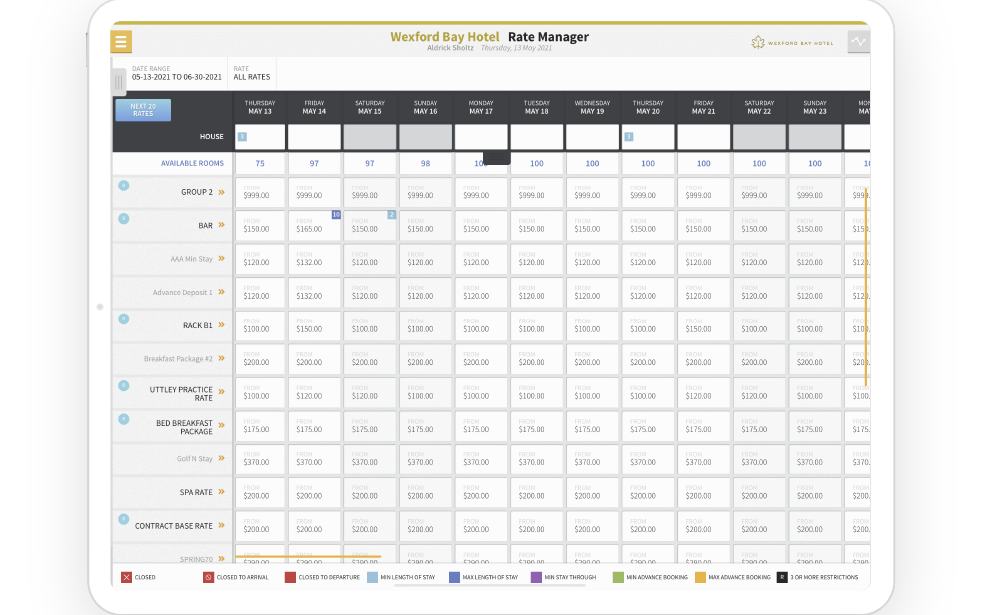
Task: Click the horizontal scrollbar below the legend
Action: click(x=489, y=586)
